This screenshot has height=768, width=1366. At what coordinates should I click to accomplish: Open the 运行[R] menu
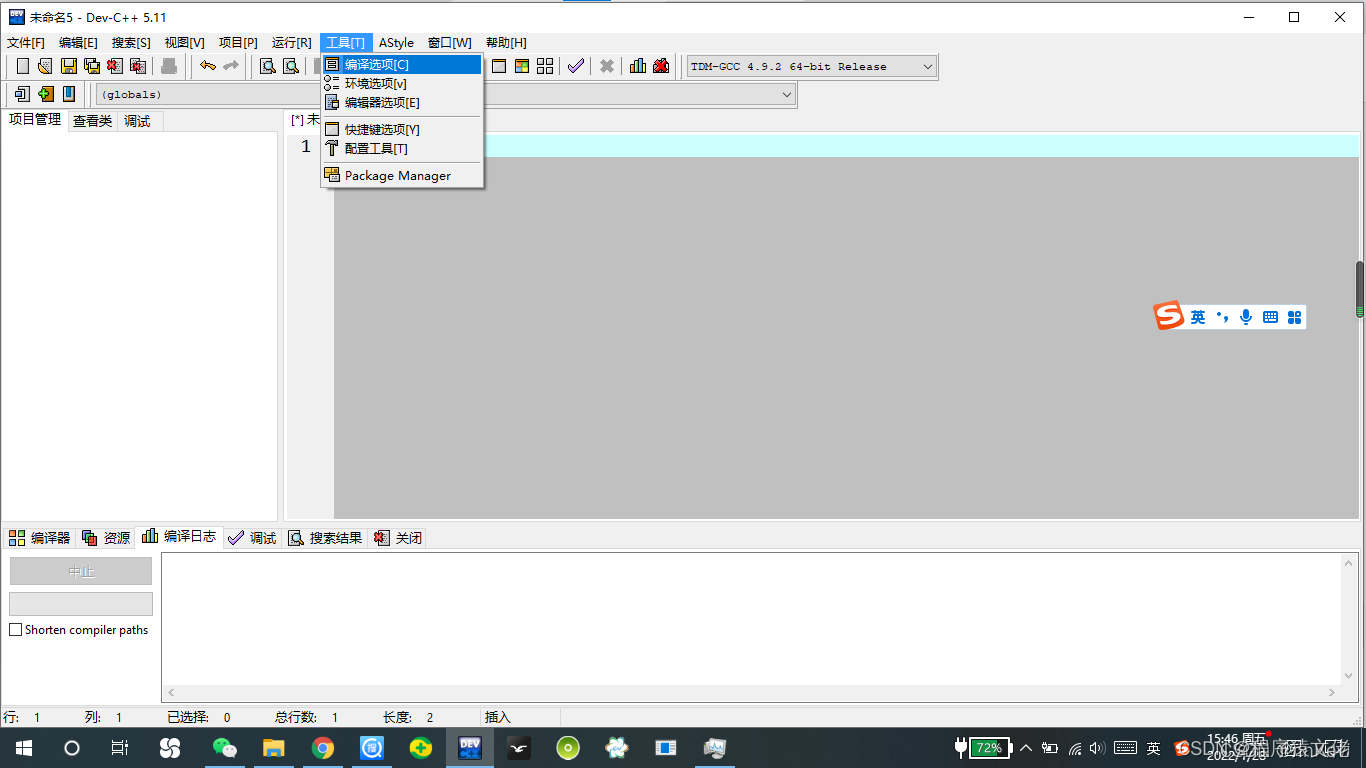pyautogui.click(x=292, y=42)
